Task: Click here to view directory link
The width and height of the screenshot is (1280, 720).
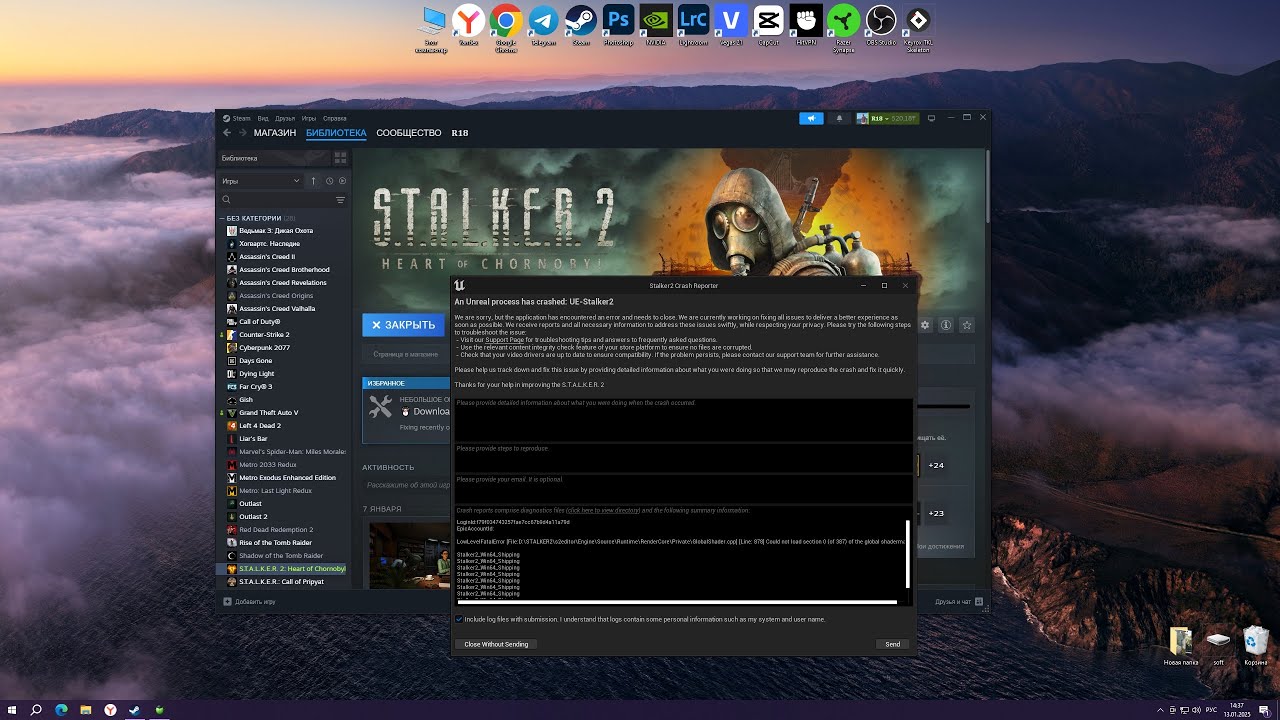Action: (603, 510)
